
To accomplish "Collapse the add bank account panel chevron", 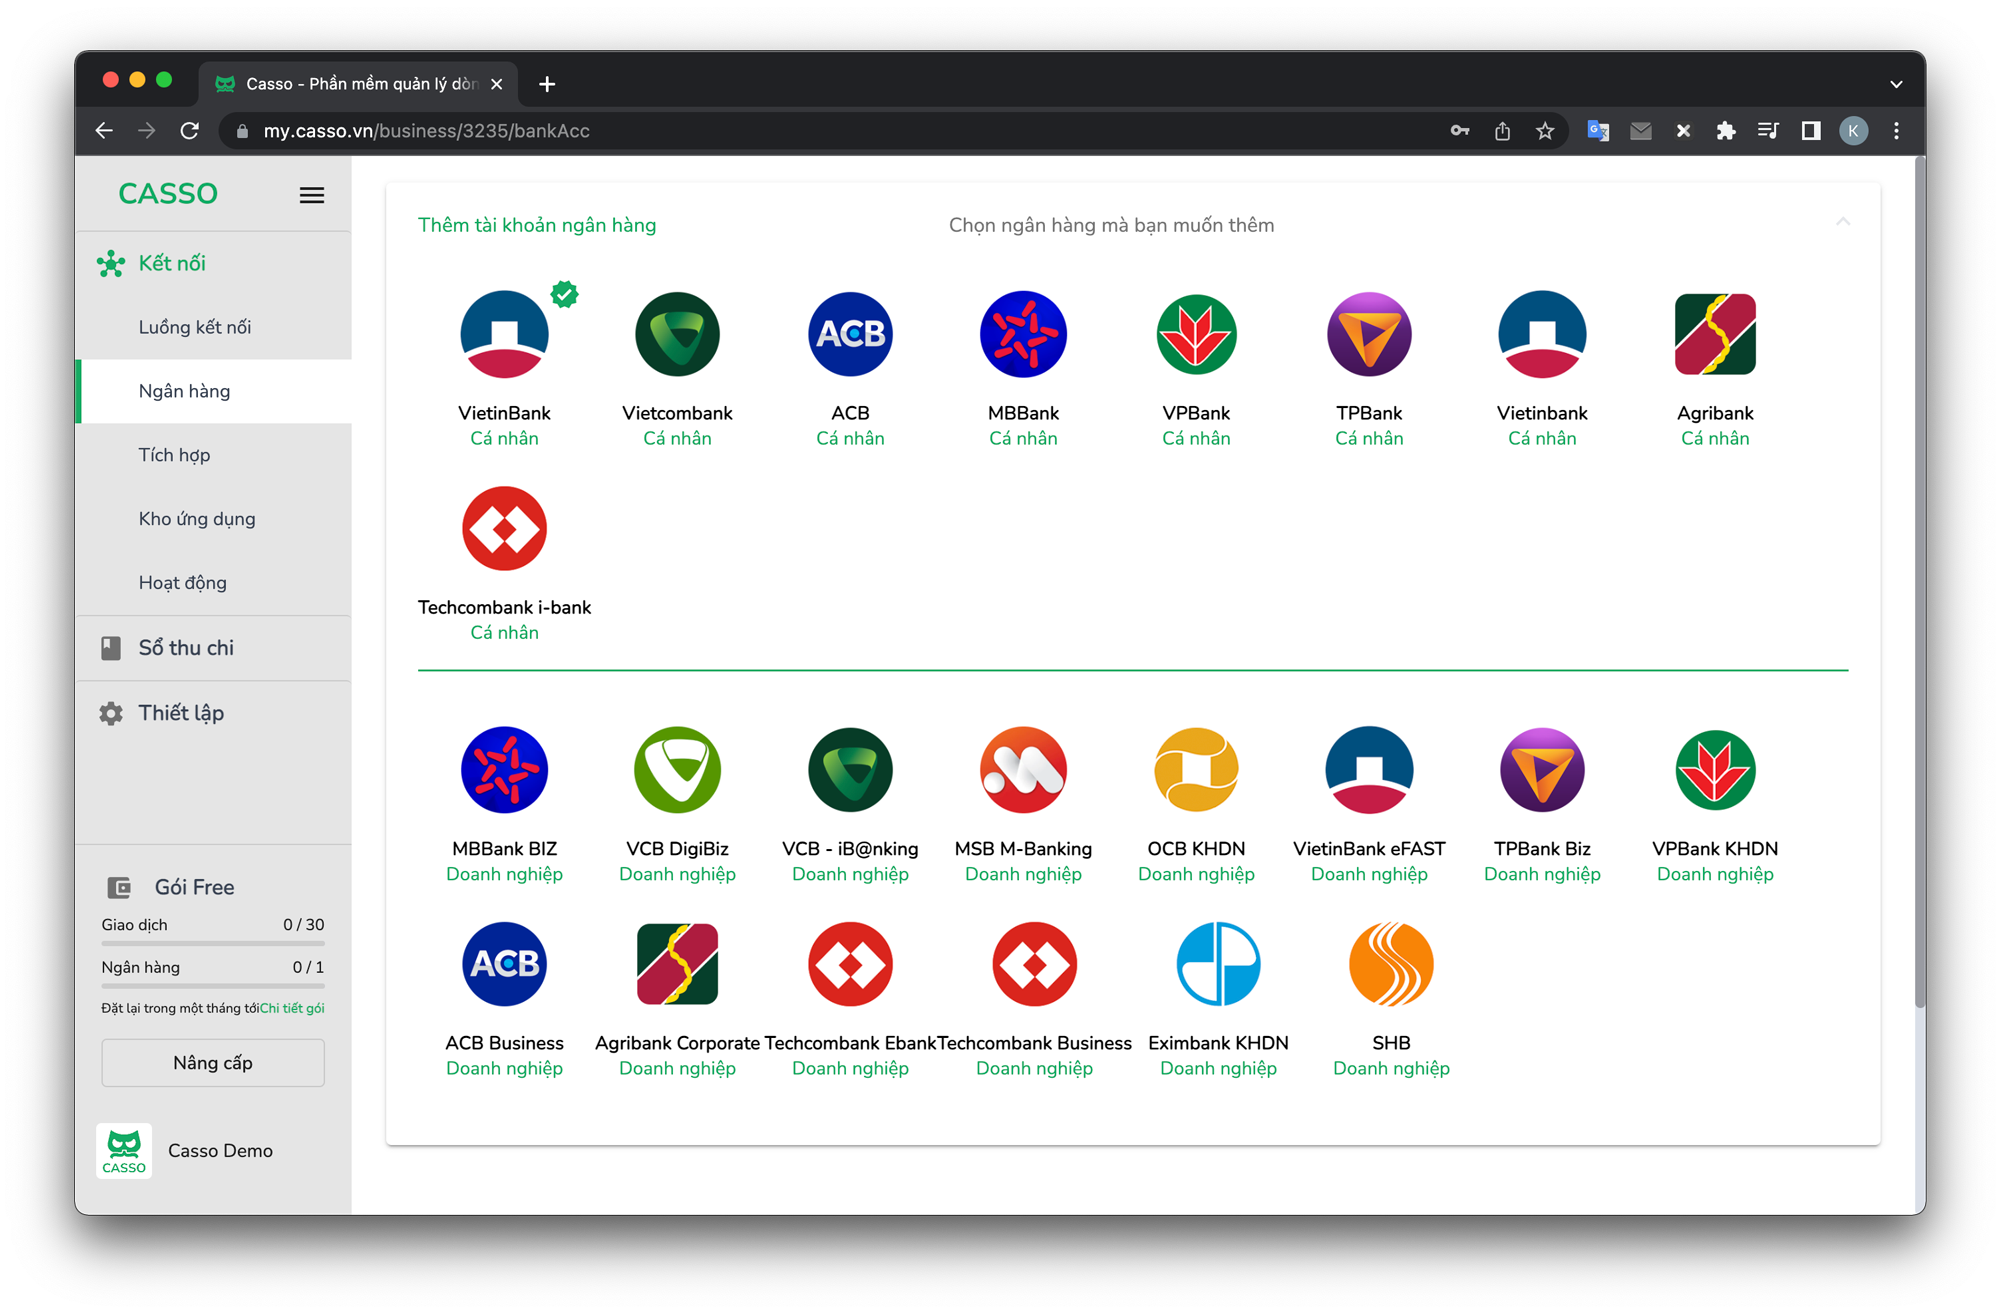I will pos(1843,222).
